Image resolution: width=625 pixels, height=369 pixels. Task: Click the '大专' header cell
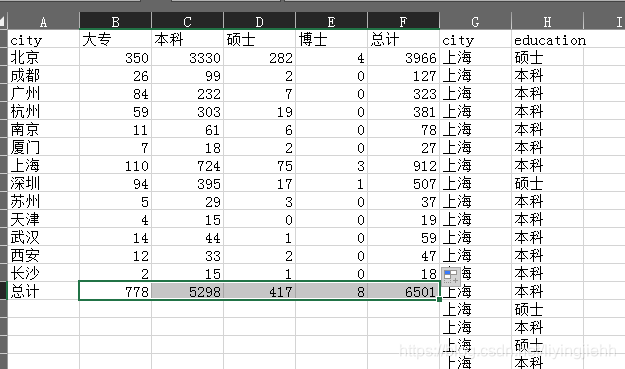point(116,39)
